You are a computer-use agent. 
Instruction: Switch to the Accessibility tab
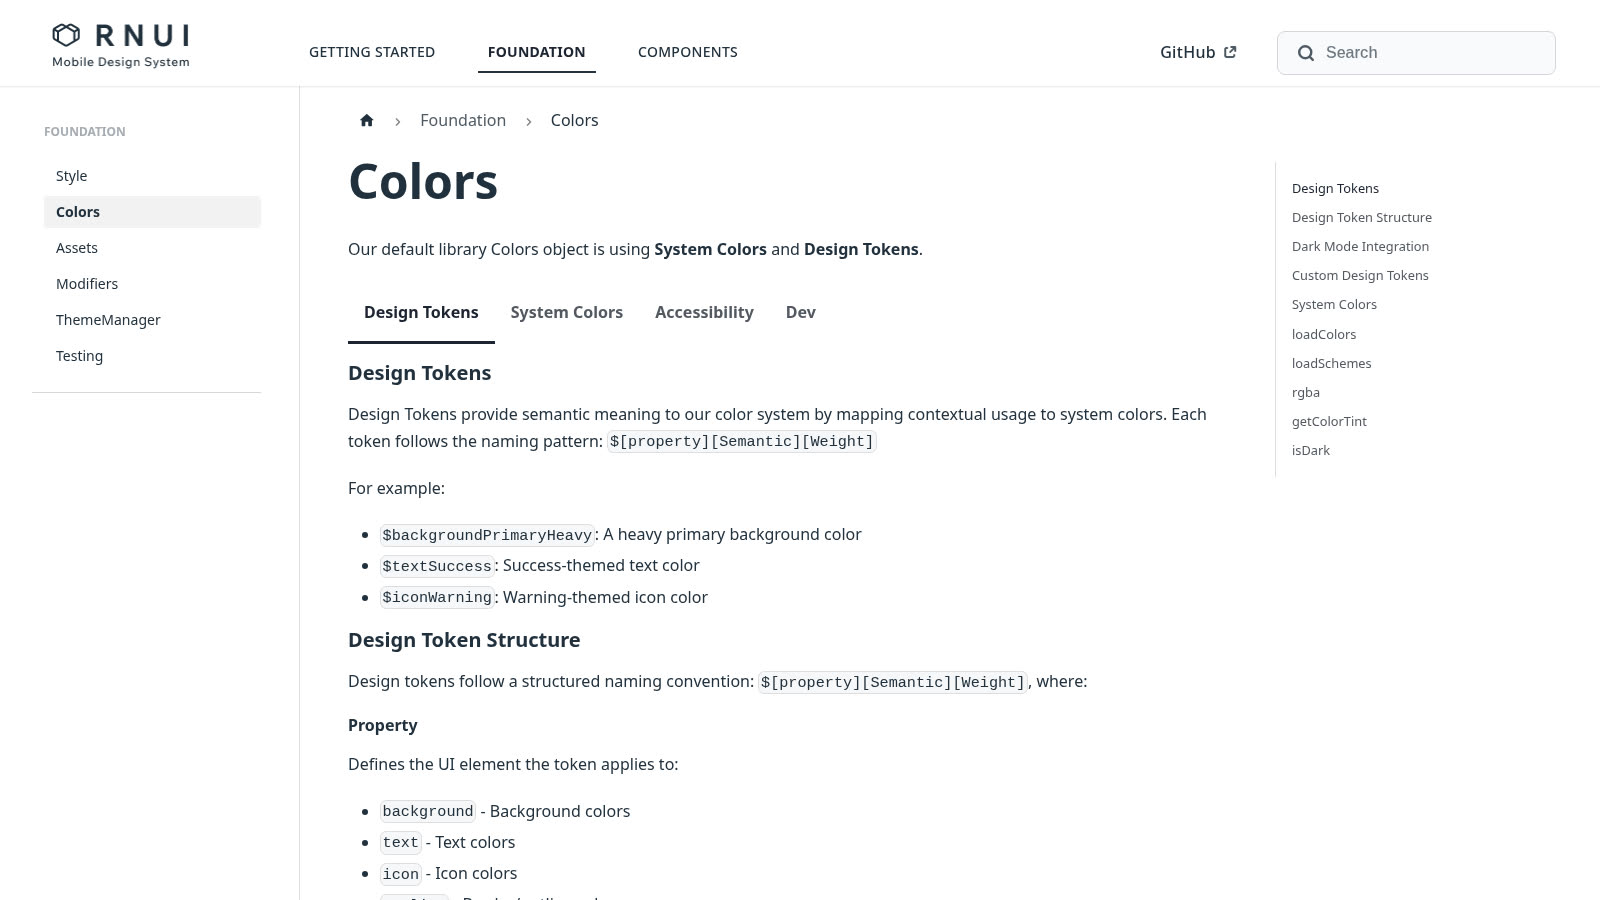click(x=704, y=312)
